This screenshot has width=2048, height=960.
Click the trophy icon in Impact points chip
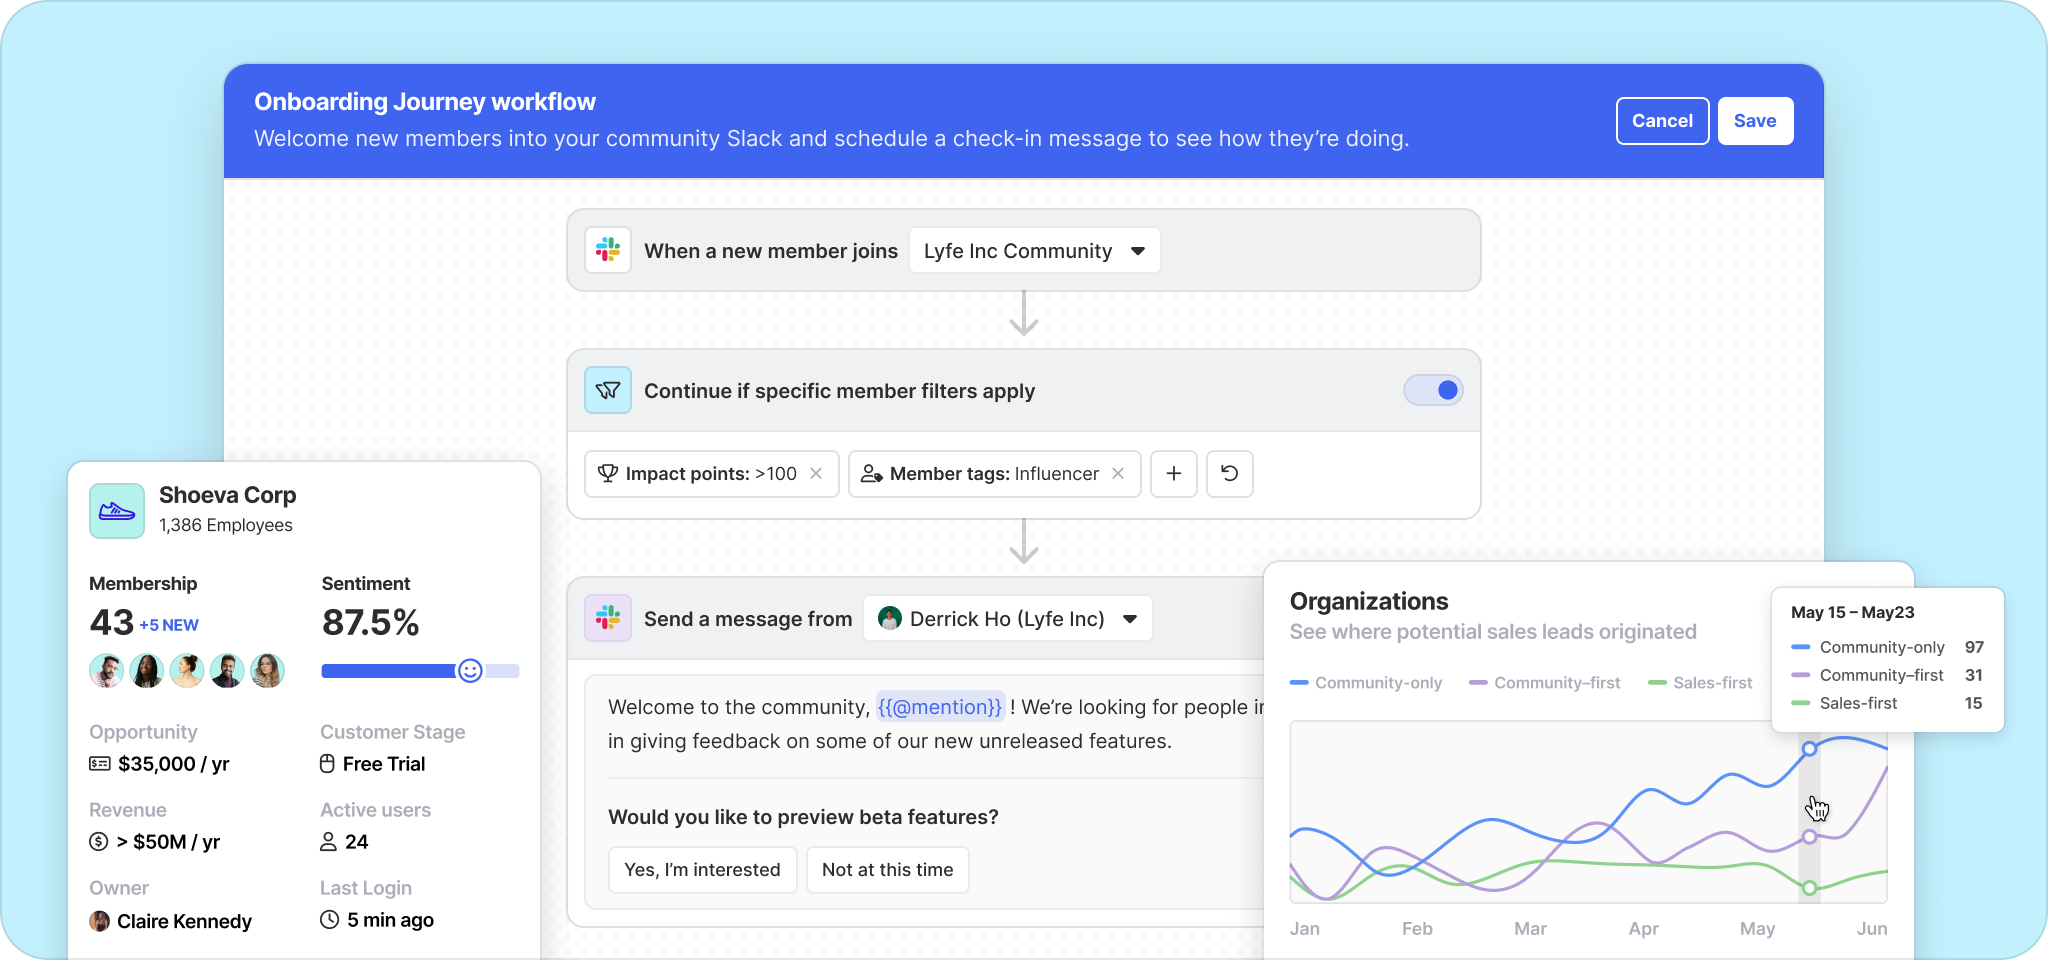pyautogui.click(x=608, y=474)
